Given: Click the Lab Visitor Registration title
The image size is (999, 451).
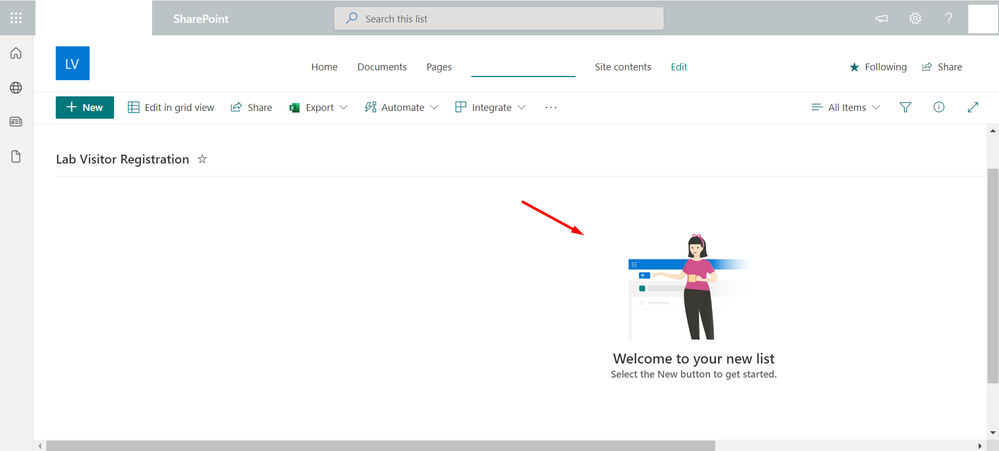Looking at the screenshot, I should 122,159.
